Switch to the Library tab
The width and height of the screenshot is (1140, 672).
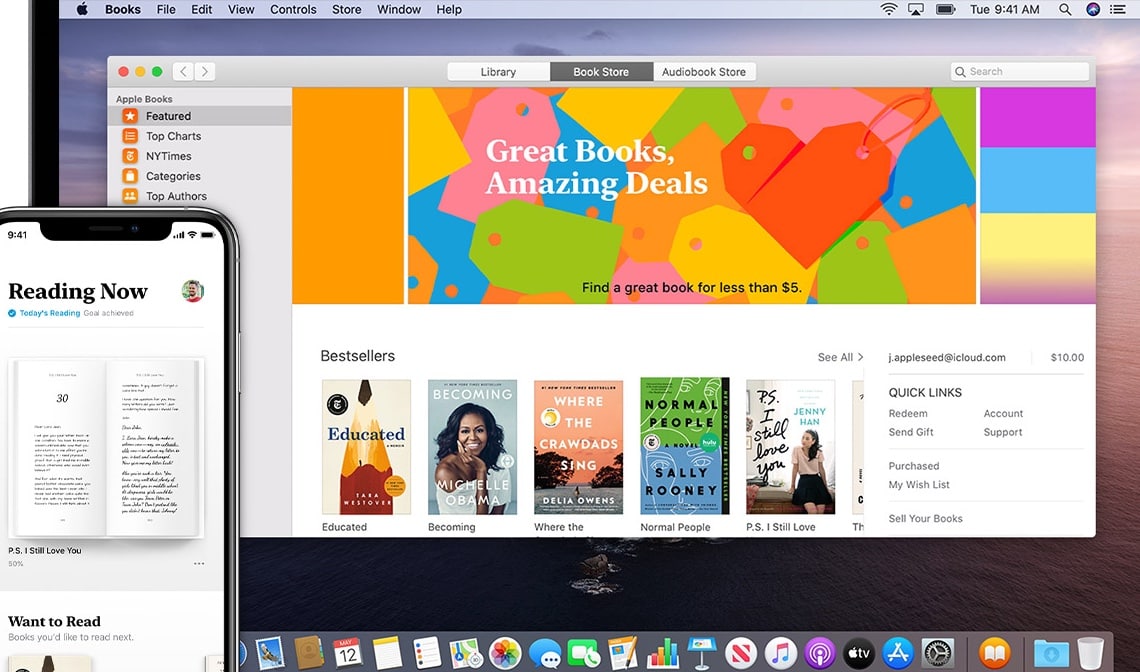(x=498, y=72)
